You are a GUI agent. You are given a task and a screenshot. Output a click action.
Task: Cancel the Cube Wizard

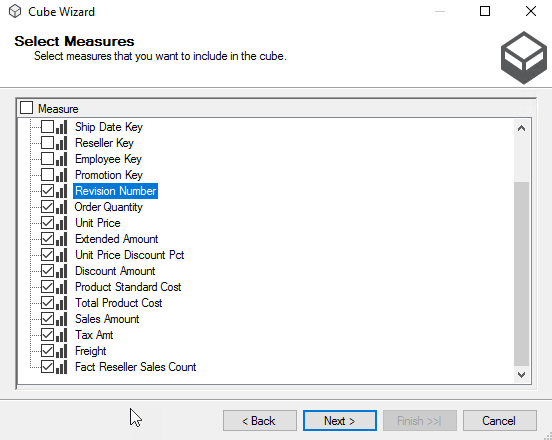500,421
